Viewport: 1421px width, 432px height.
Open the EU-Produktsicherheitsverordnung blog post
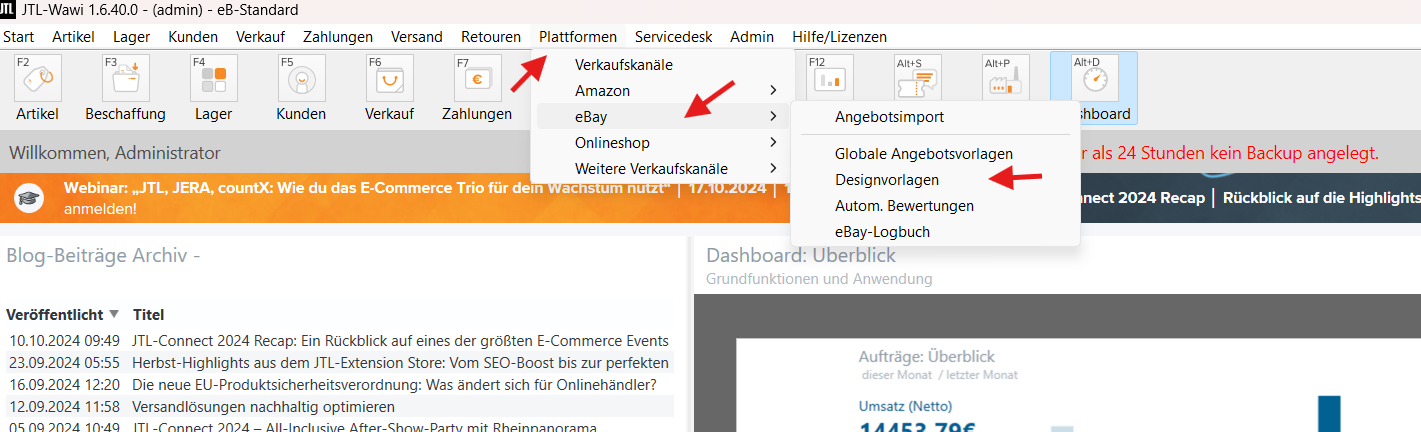coord(394,385)
